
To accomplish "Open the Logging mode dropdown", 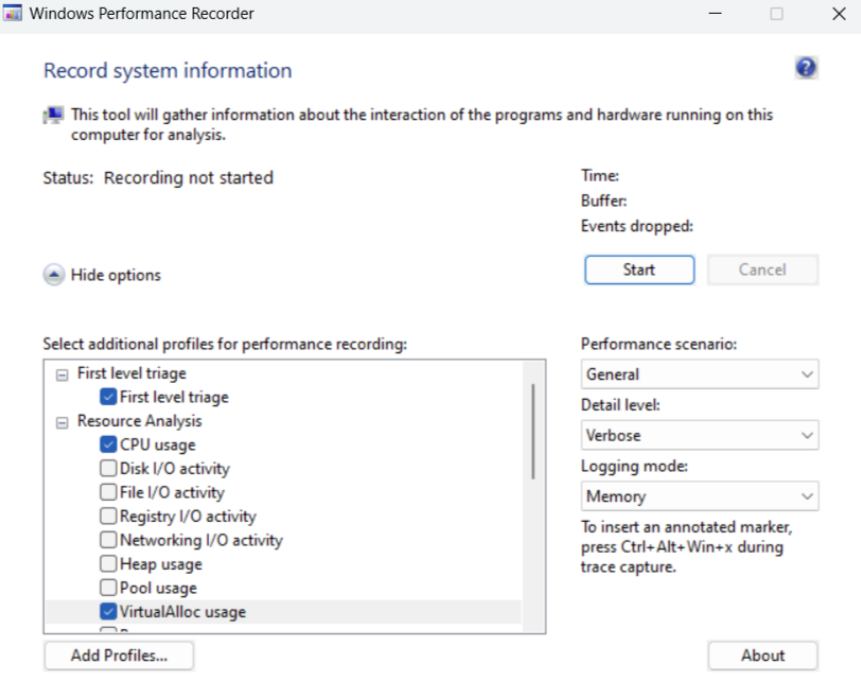I will (x=700, y=496).
